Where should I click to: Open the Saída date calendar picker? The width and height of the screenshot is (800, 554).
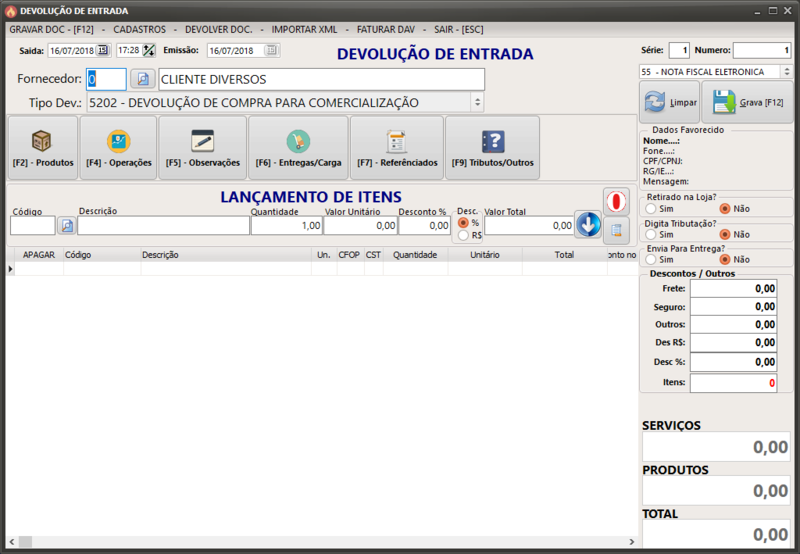(x=103, y=50)
